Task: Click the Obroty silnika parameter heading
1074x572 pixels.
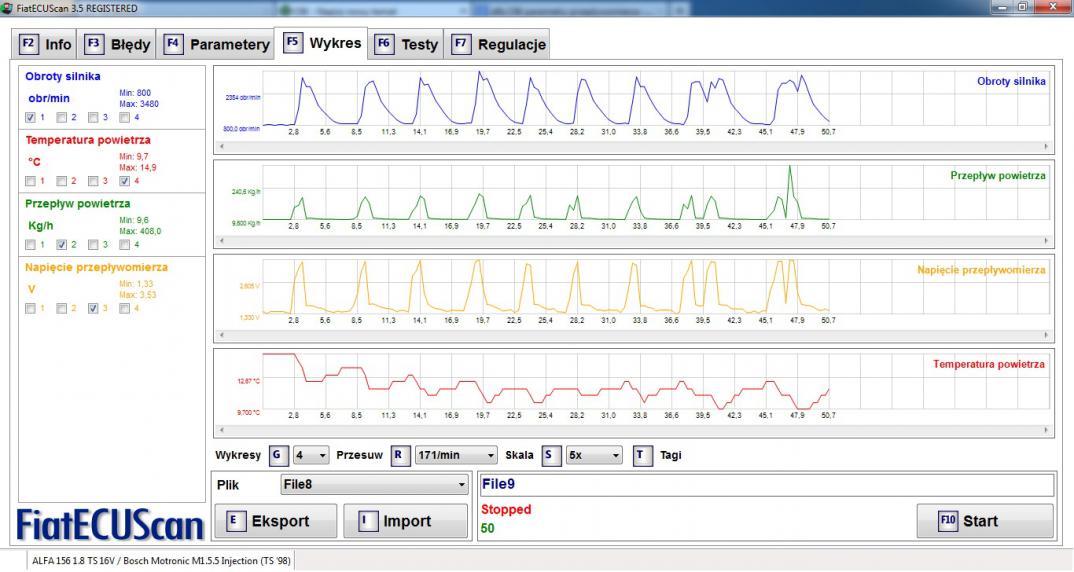Action: [63, 76]
